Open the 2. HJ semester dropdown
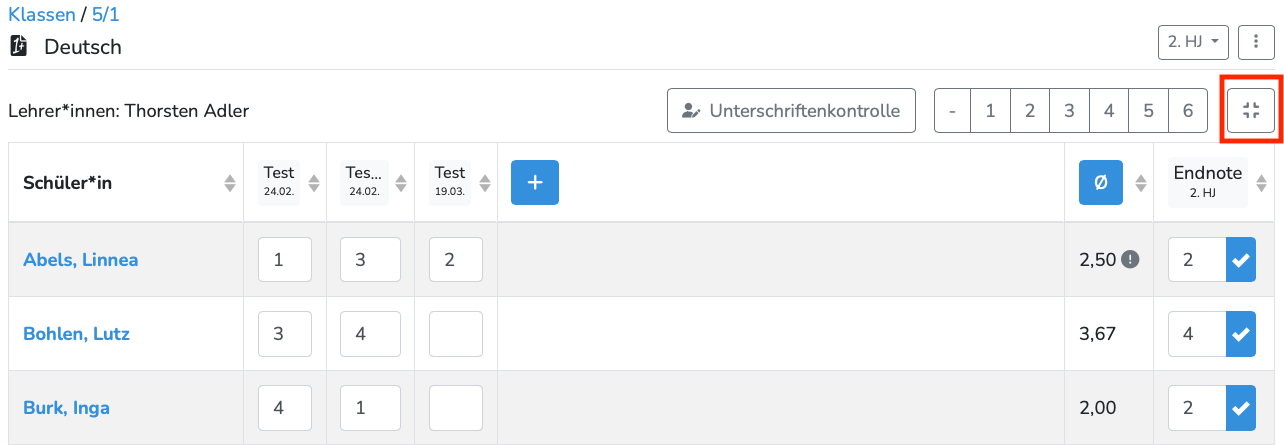 1192,42
